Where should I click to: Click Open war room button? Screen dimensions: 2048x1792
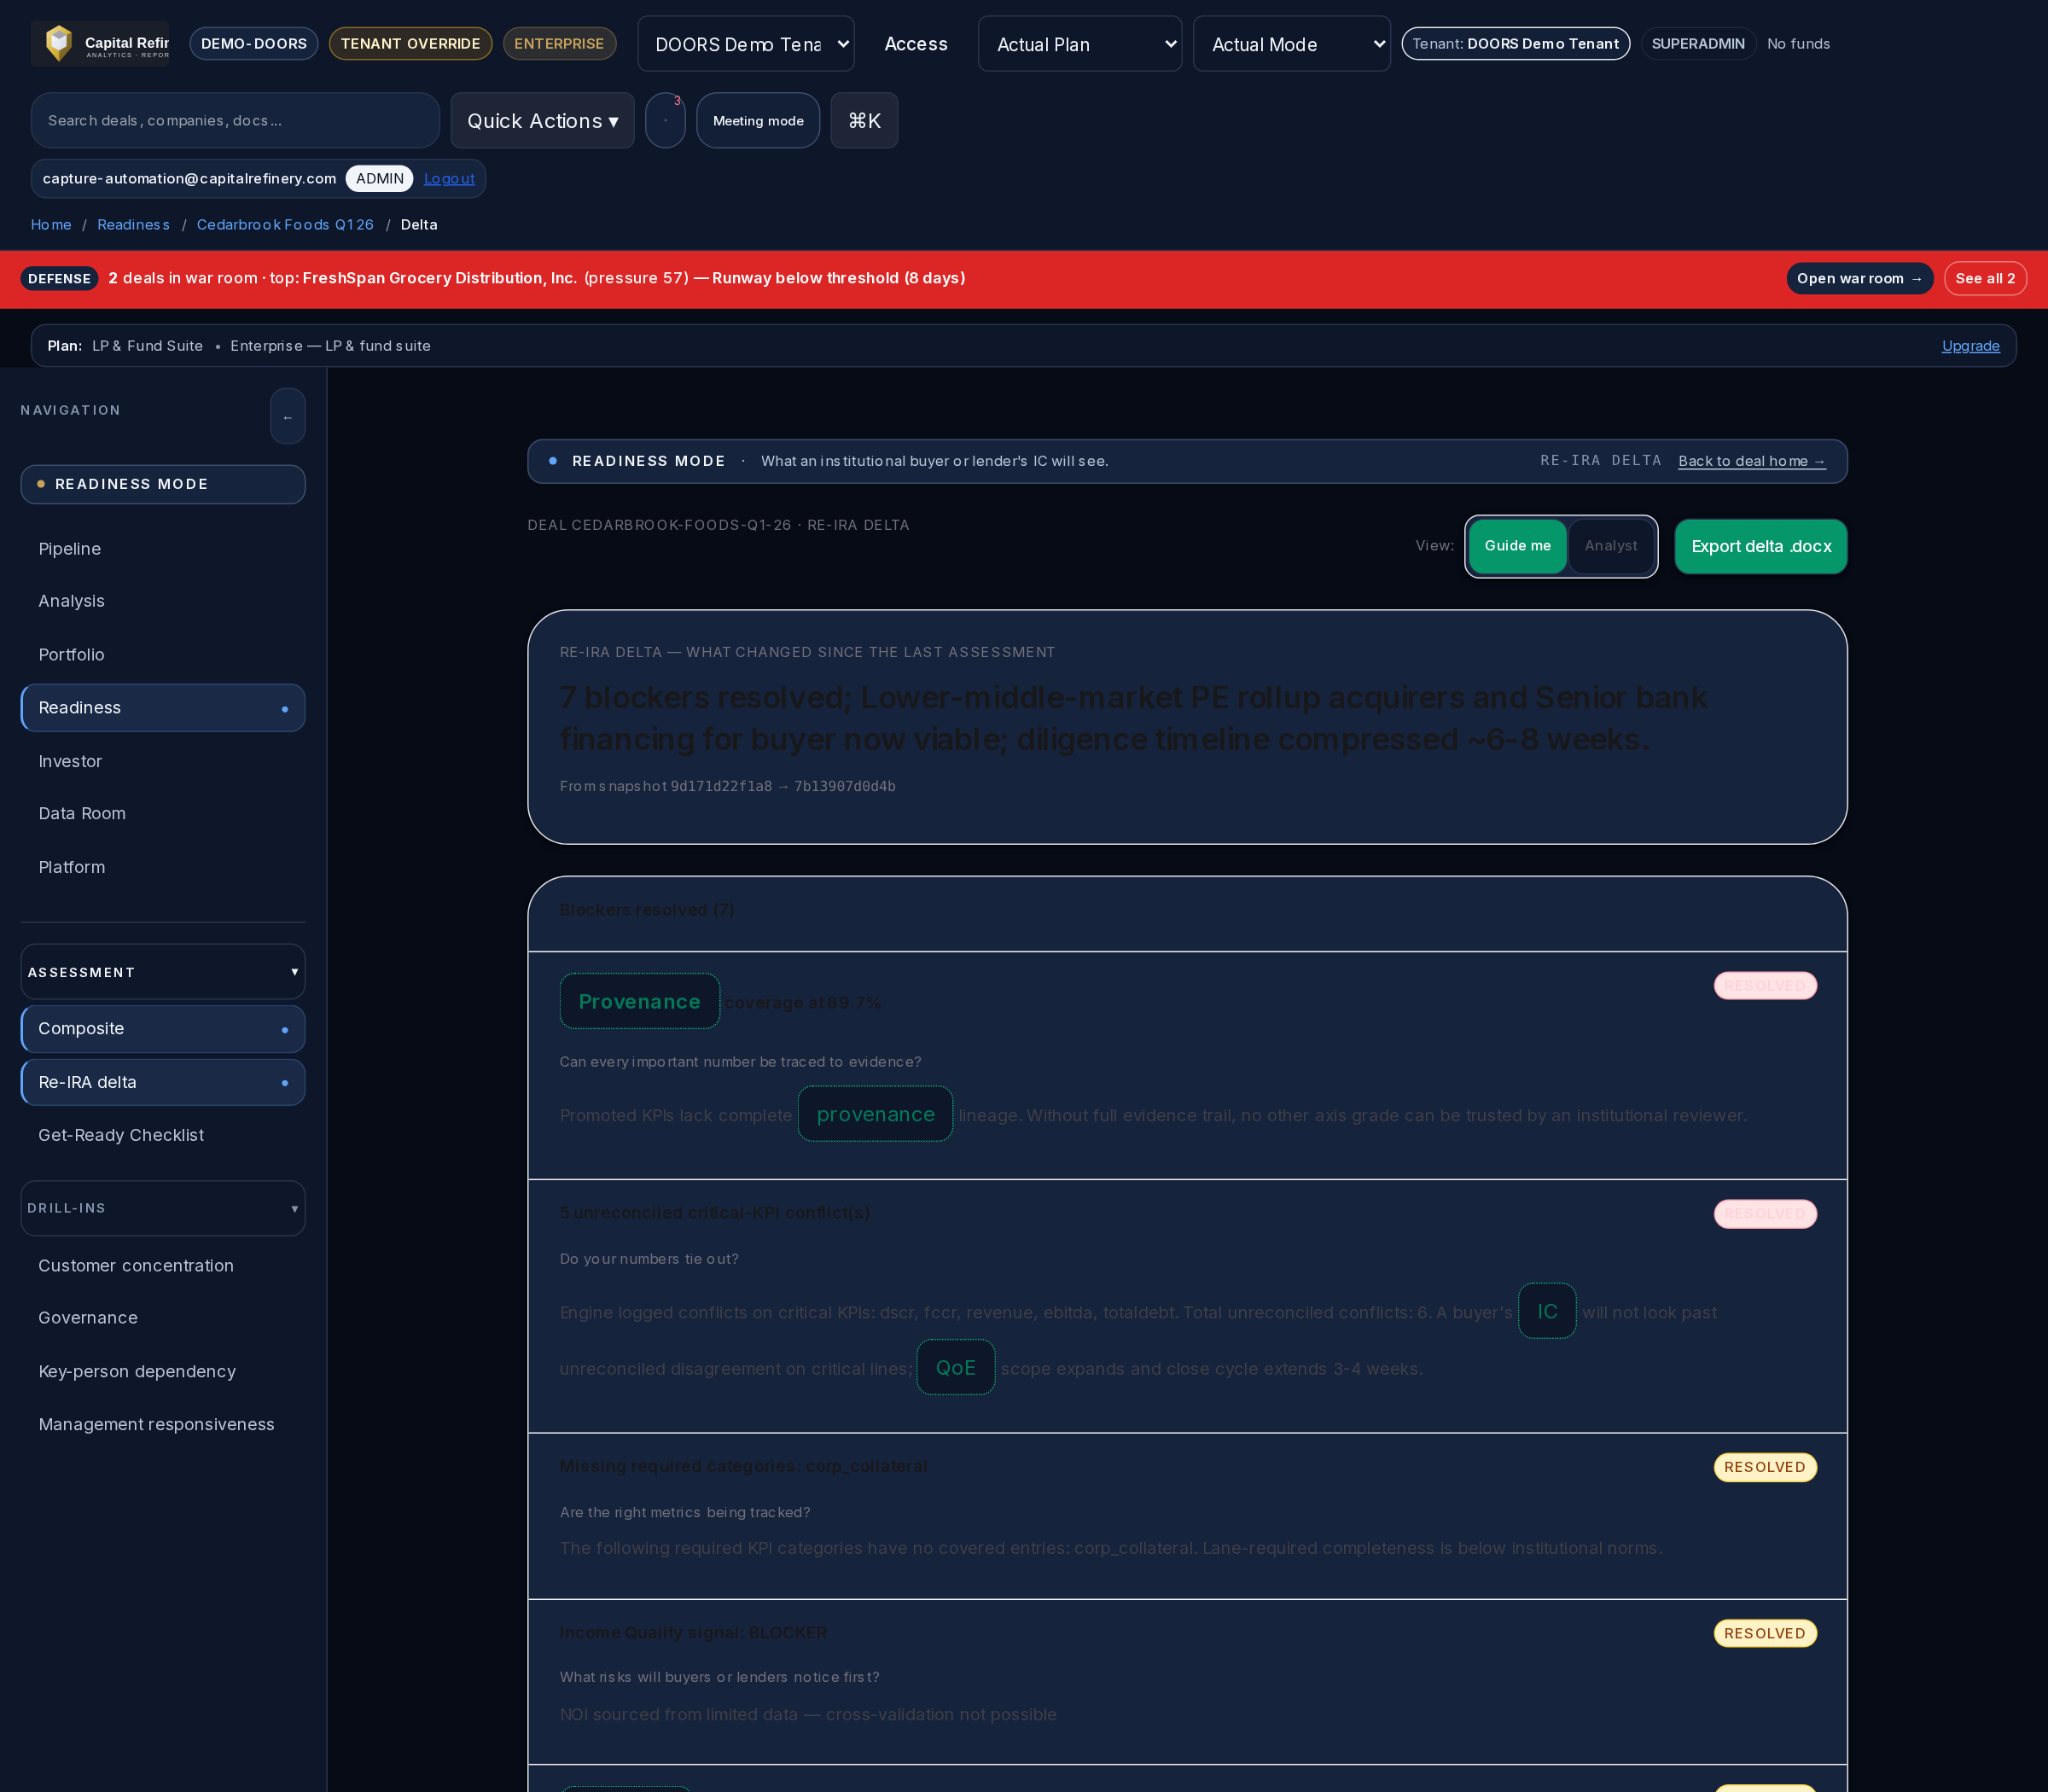click(1859, 278)
